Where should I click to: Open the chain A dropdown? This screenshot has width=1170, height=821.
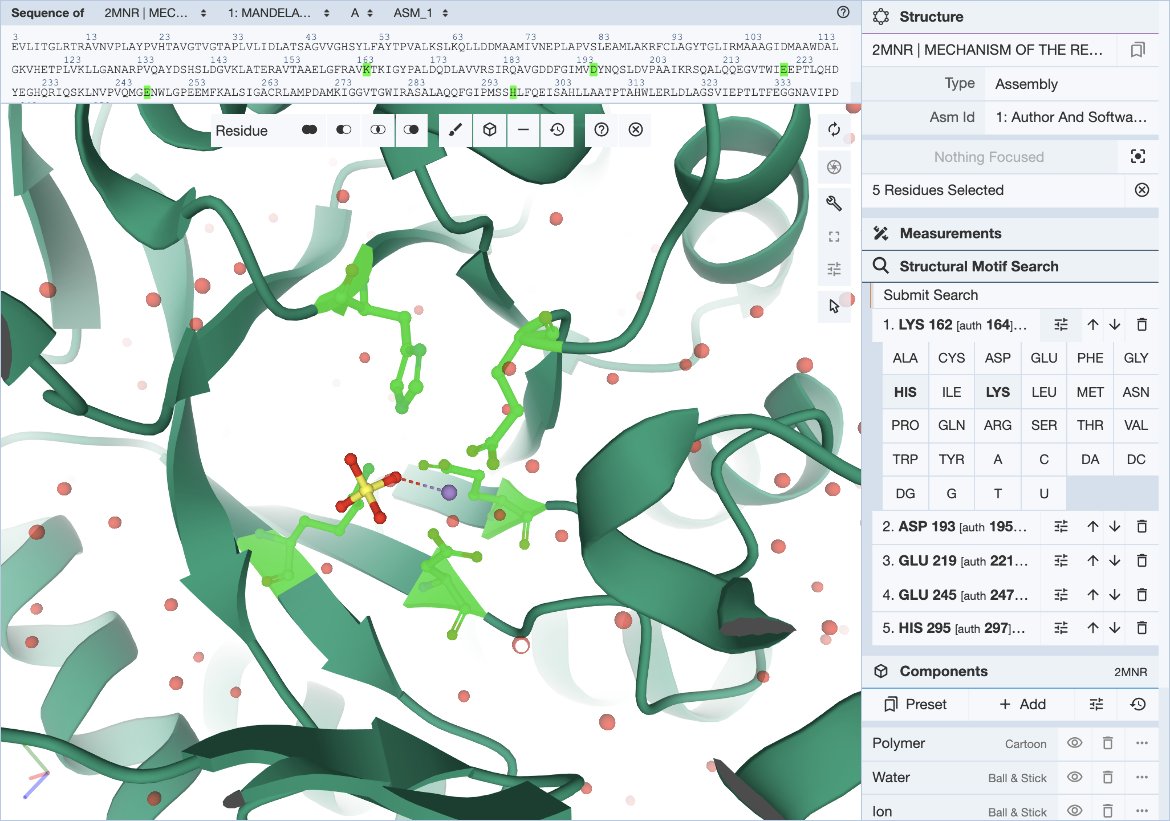pyautogui.click(x=362, y=13)
